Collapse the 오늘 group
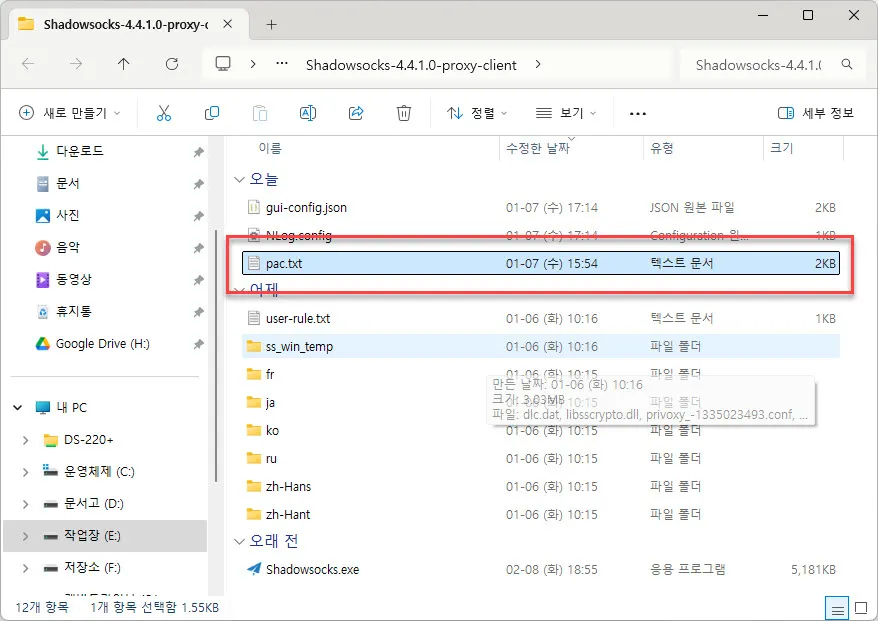 (239, 179)
